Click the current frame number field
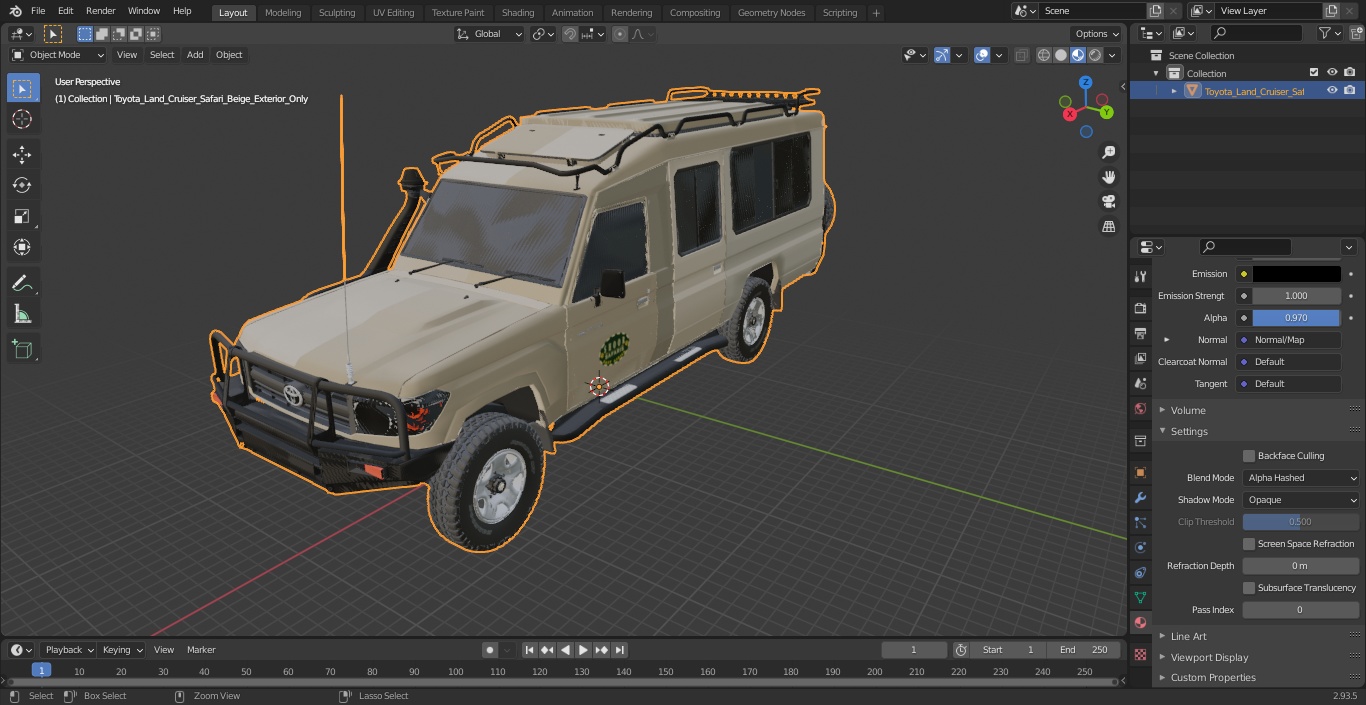Viewport: 1366px width, 705px height. [914, 650]
